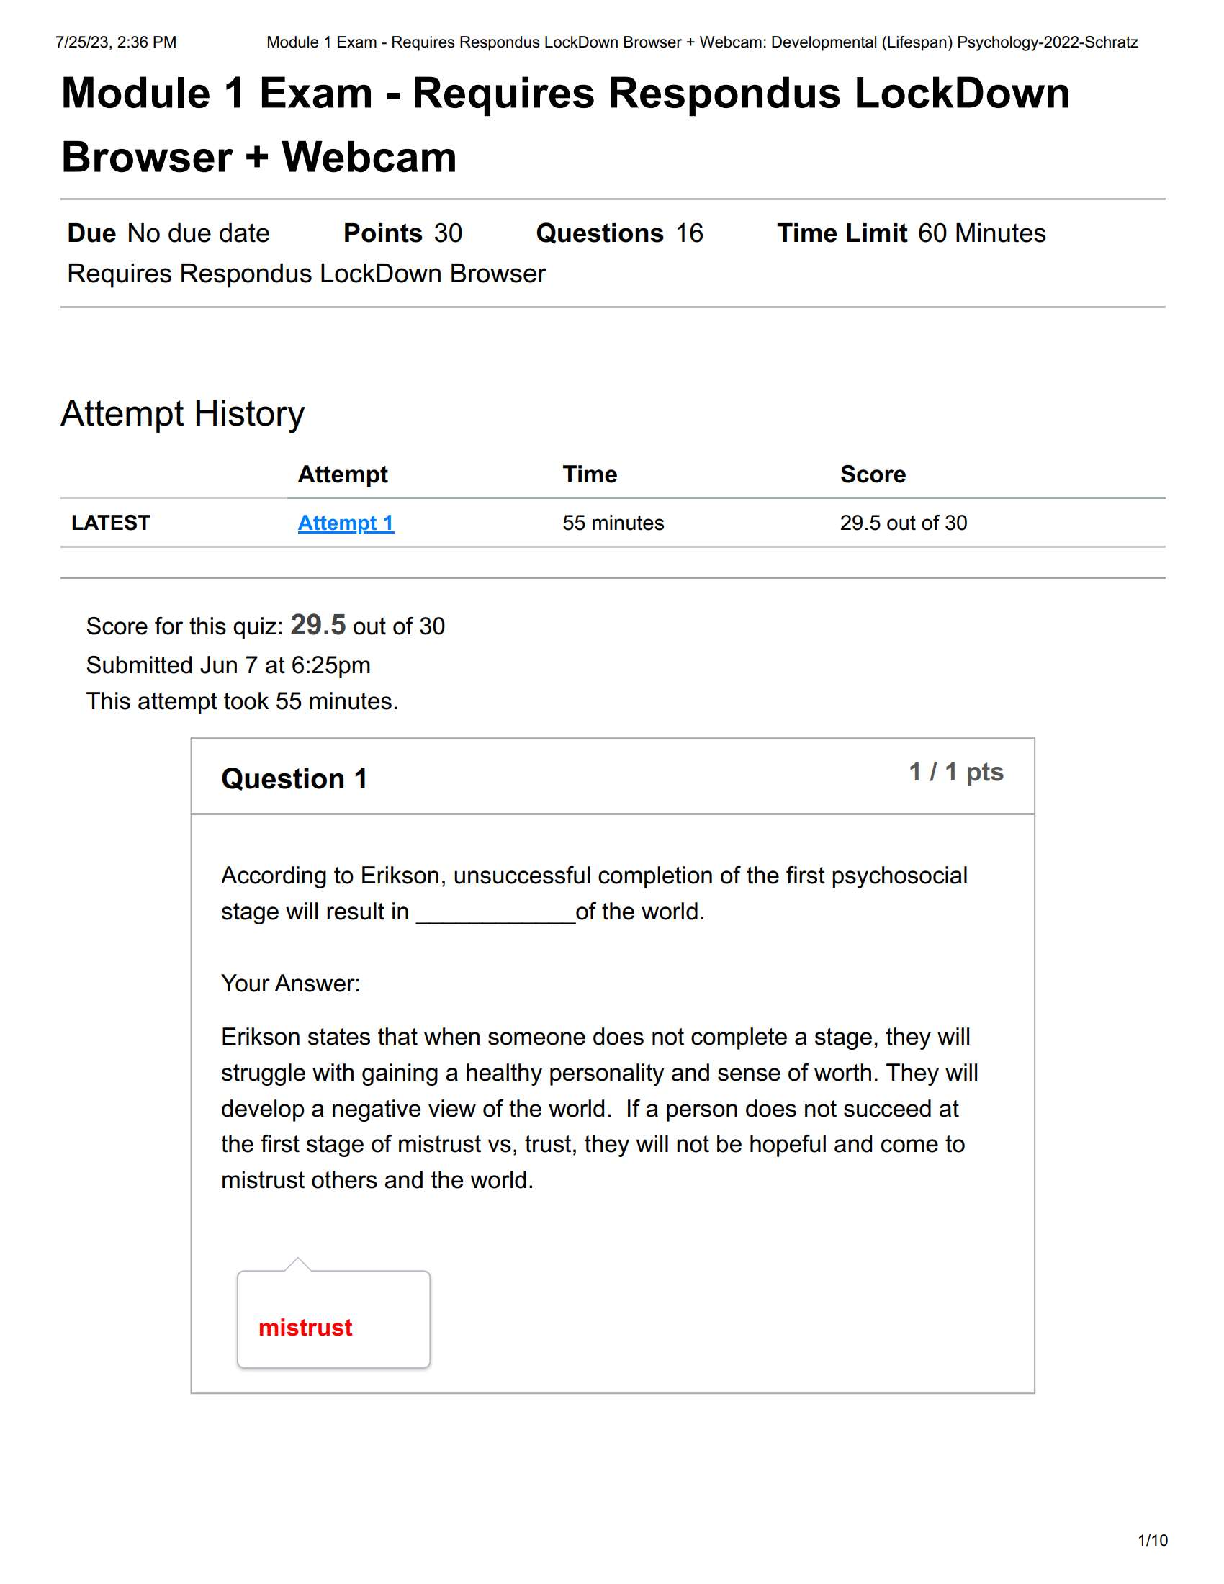Click the red 'mistrust' correct answer box

333,1319
